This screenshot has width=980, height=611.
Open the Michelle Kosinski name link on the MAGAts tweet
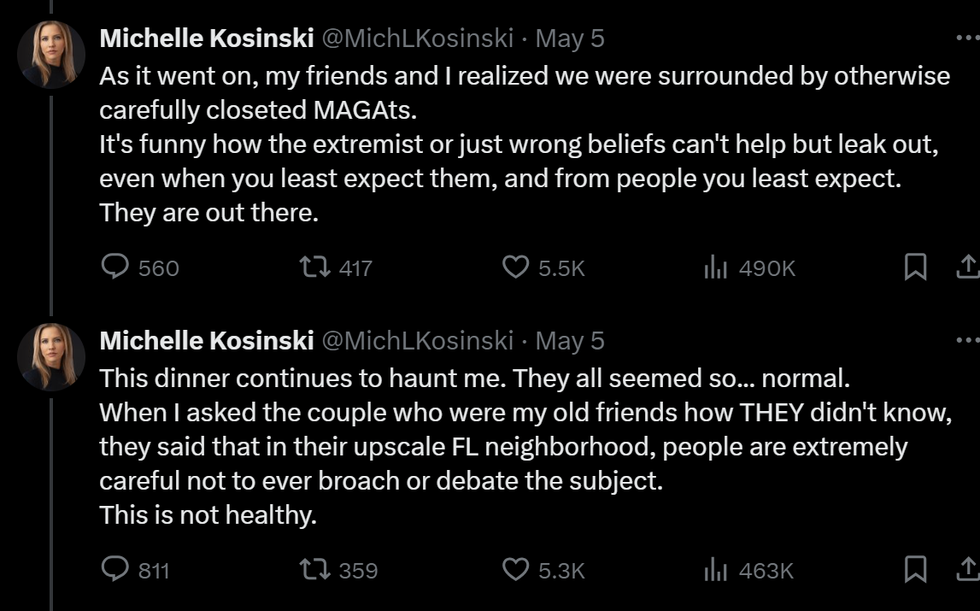point(206,38)
